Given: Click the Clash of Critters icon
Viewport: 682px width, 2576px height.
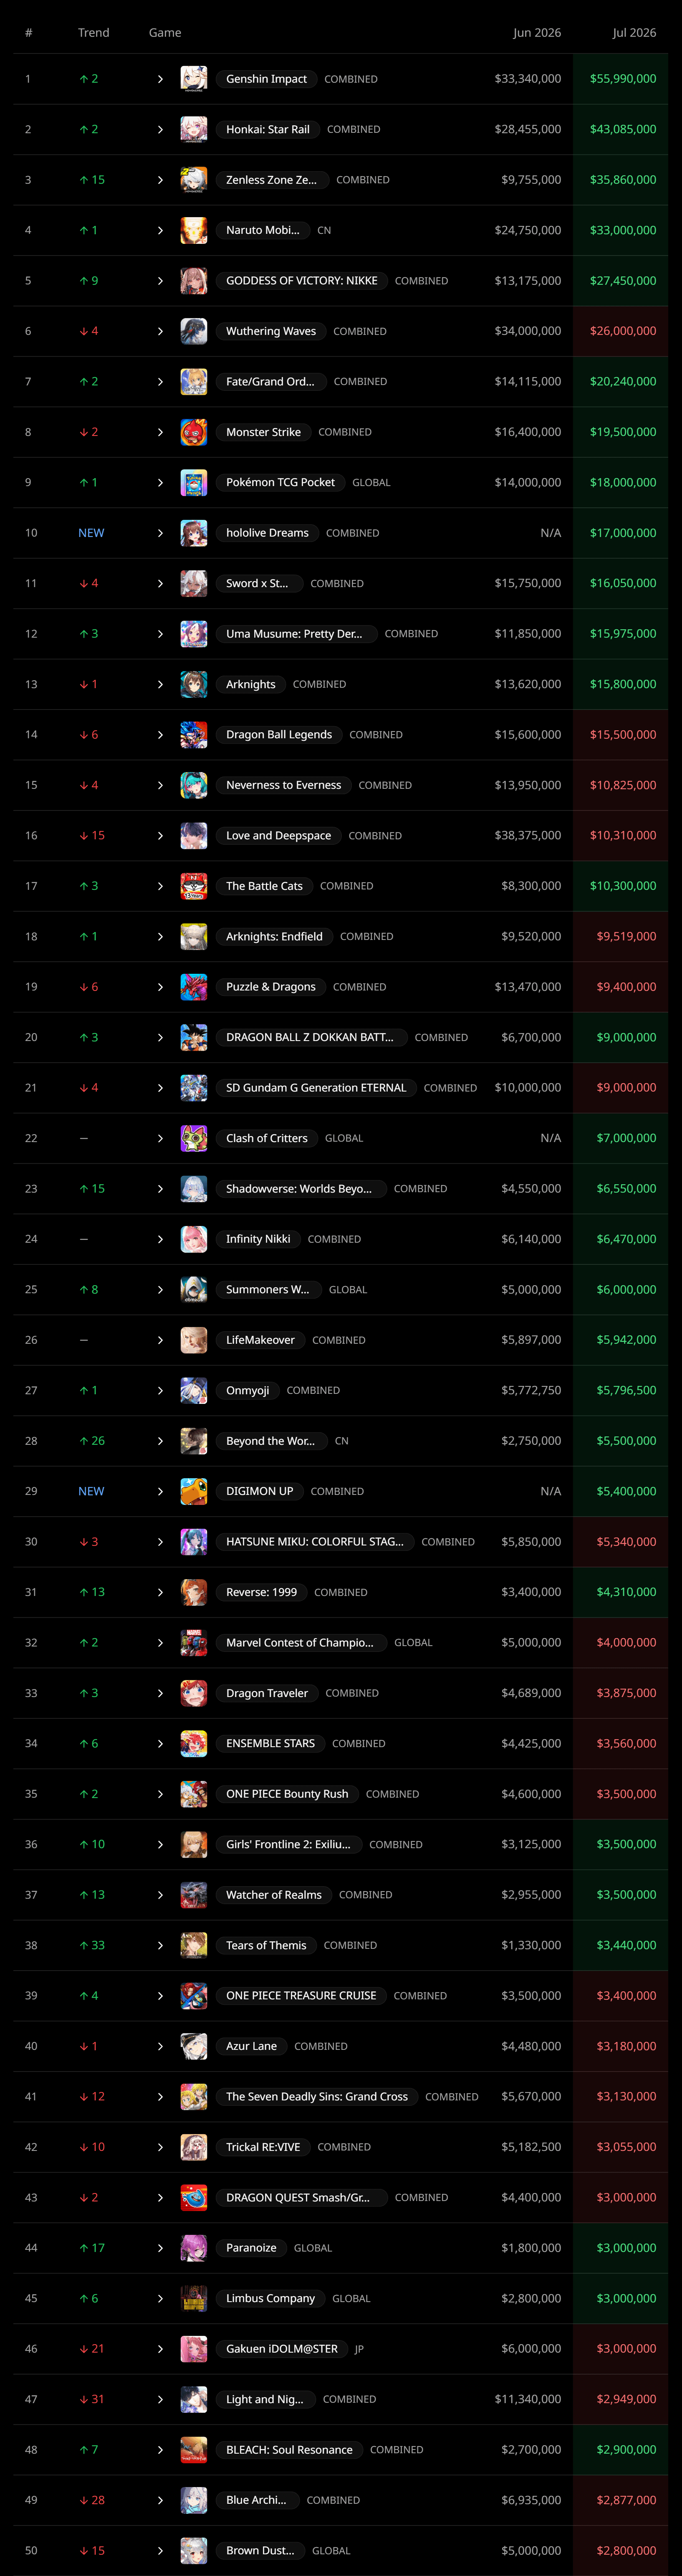Looking at the screenshot, I should coord(194,1138).
